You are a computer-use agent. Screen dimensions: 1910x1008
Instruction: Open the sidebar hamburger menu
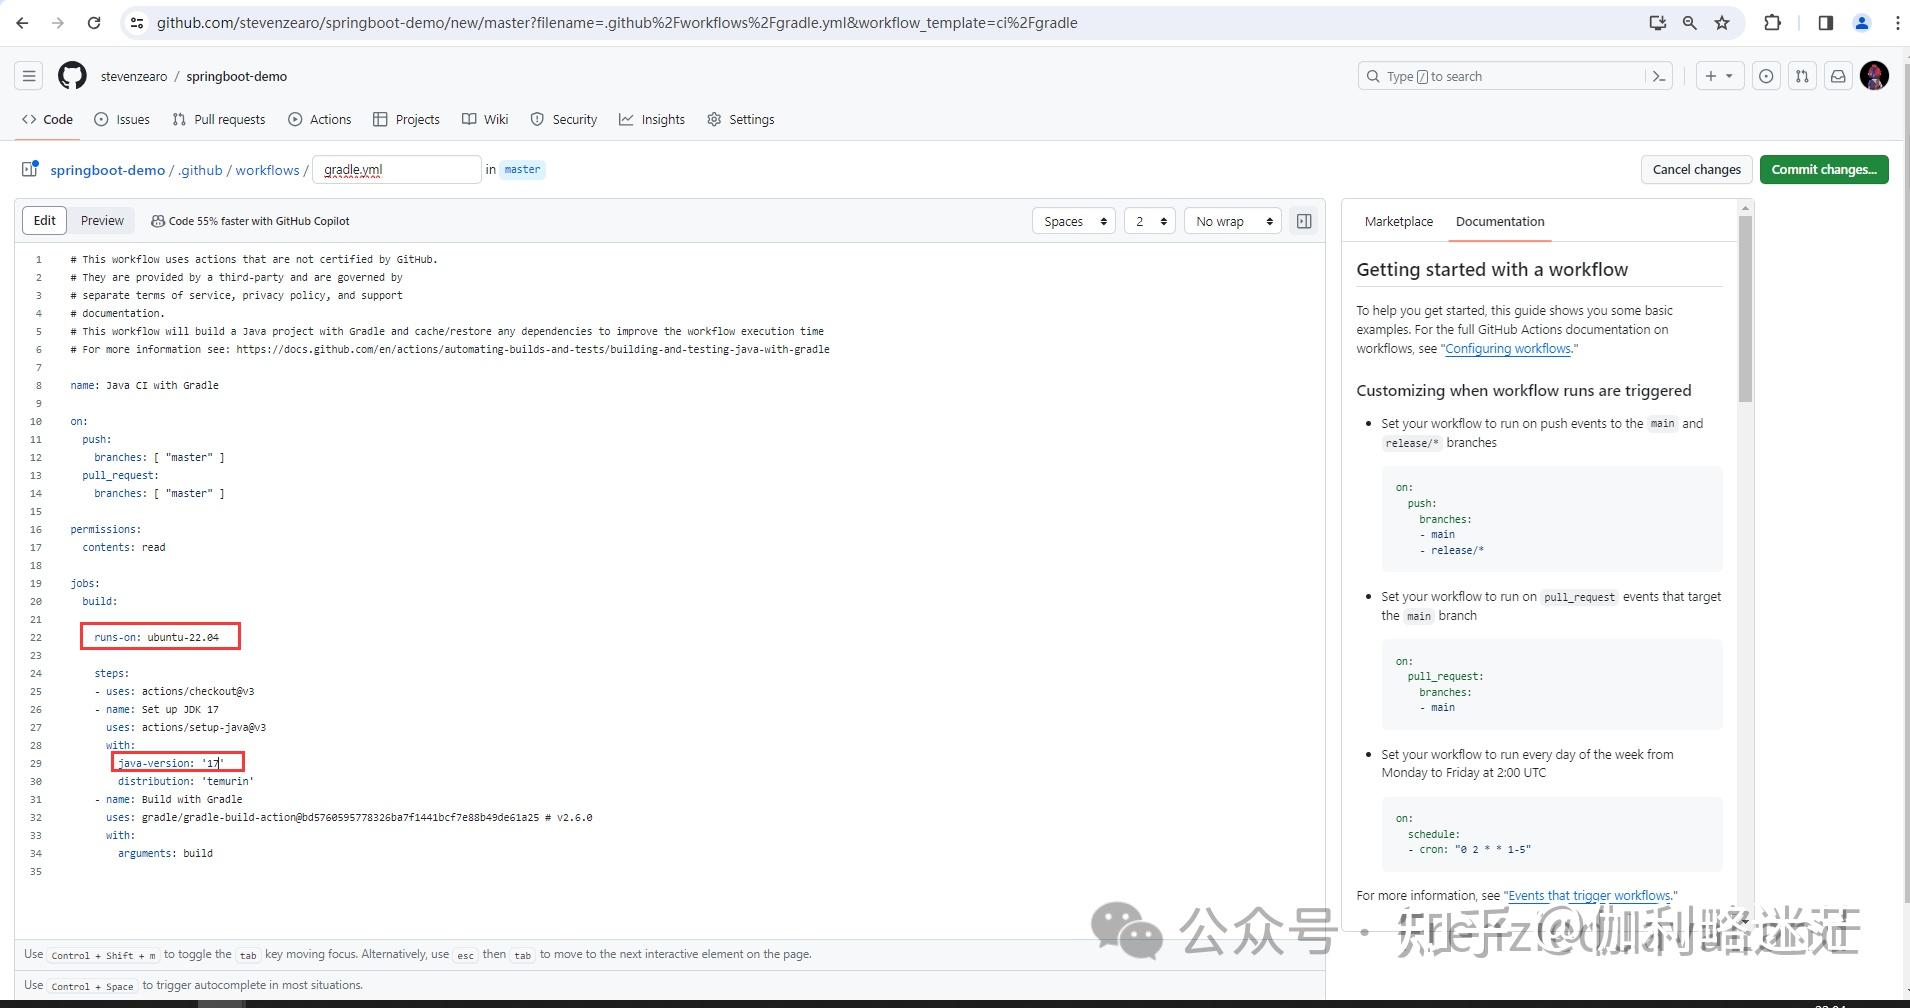coord(29,75)
